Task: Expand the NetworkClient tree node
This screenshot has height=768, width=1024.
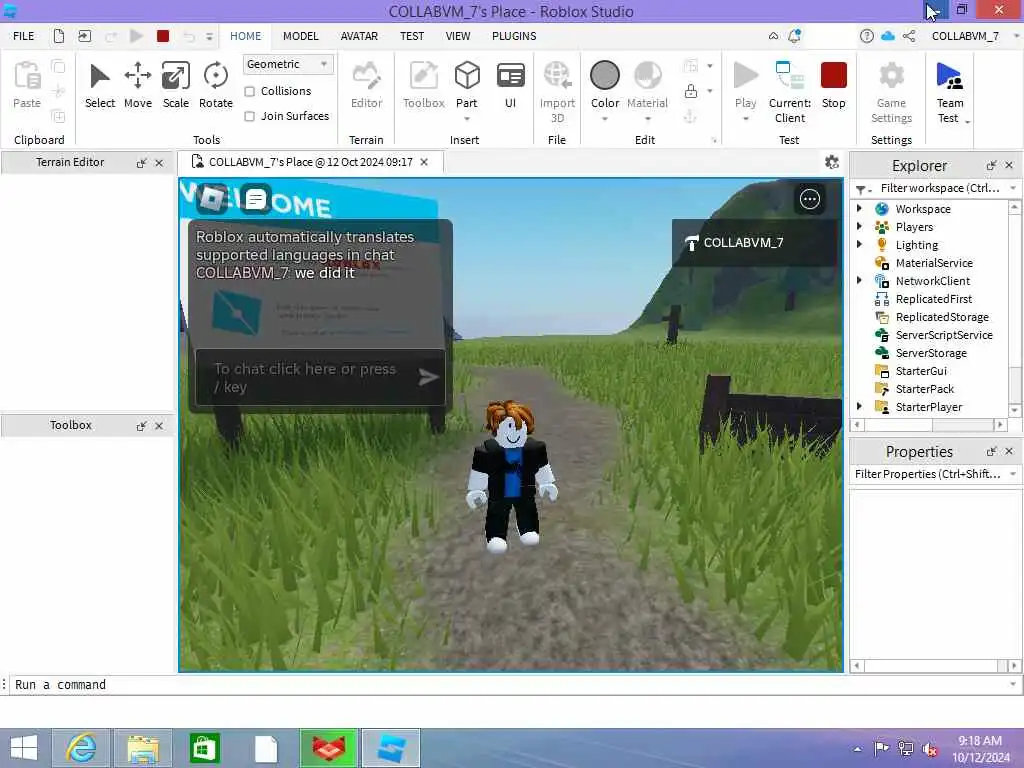Action: click(x=859, y=280)
